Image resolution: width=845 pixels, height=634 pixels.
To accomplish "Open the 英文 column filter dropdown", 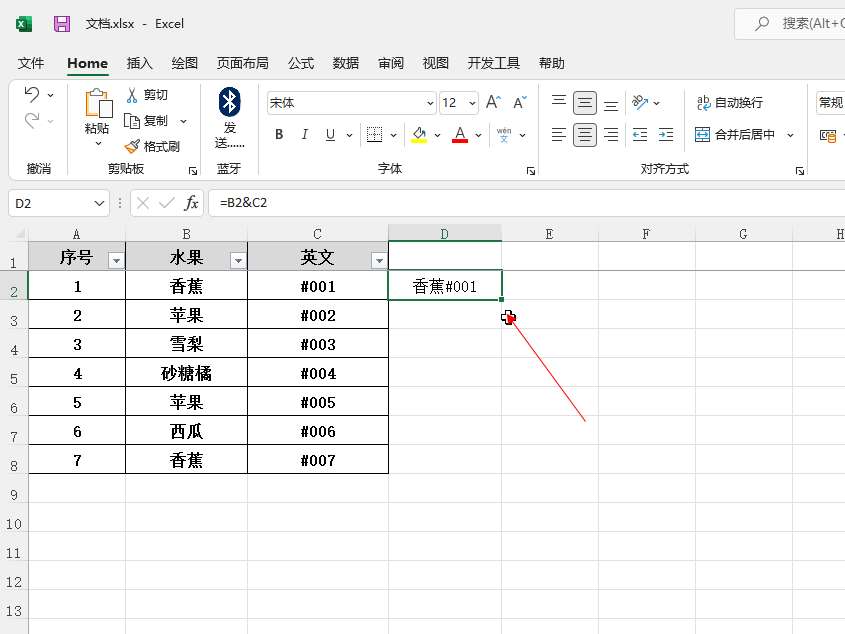I will 379,261.
